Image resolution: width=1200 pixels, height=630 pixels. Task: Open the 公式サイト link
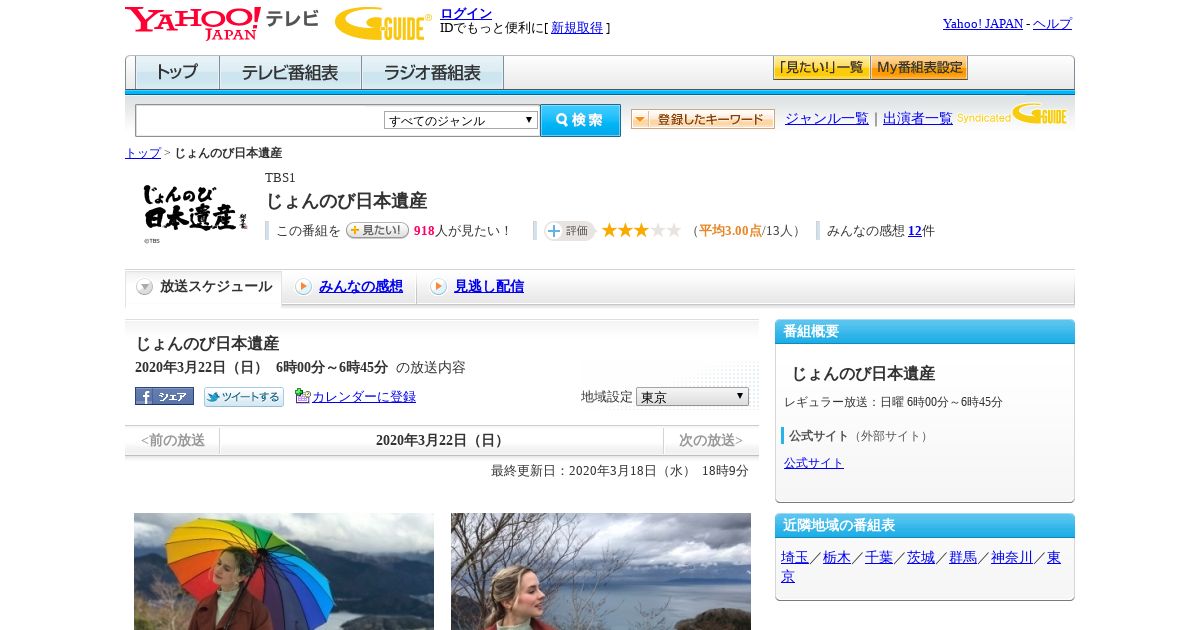pyautogui.click(x=814, y=463)
